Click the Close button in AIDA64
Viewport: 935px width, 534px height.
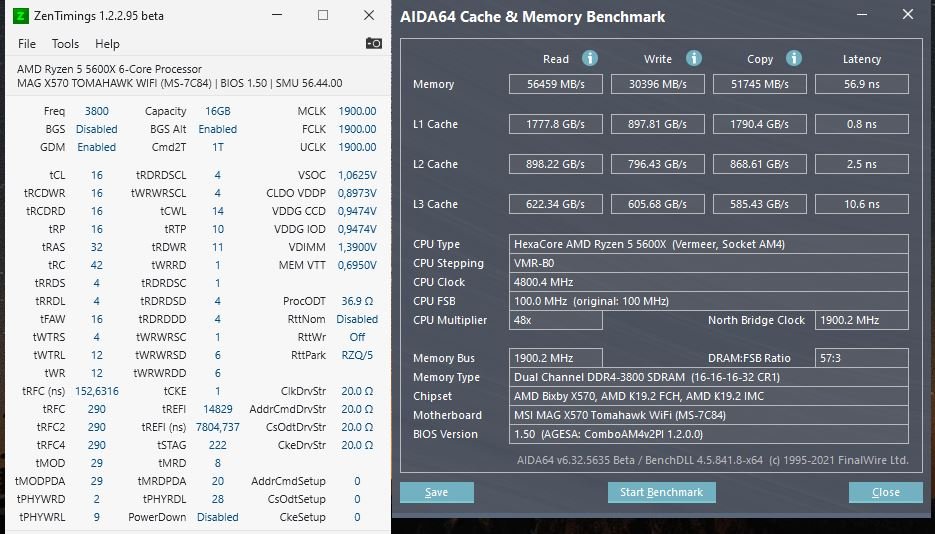(x=886, y=492)
